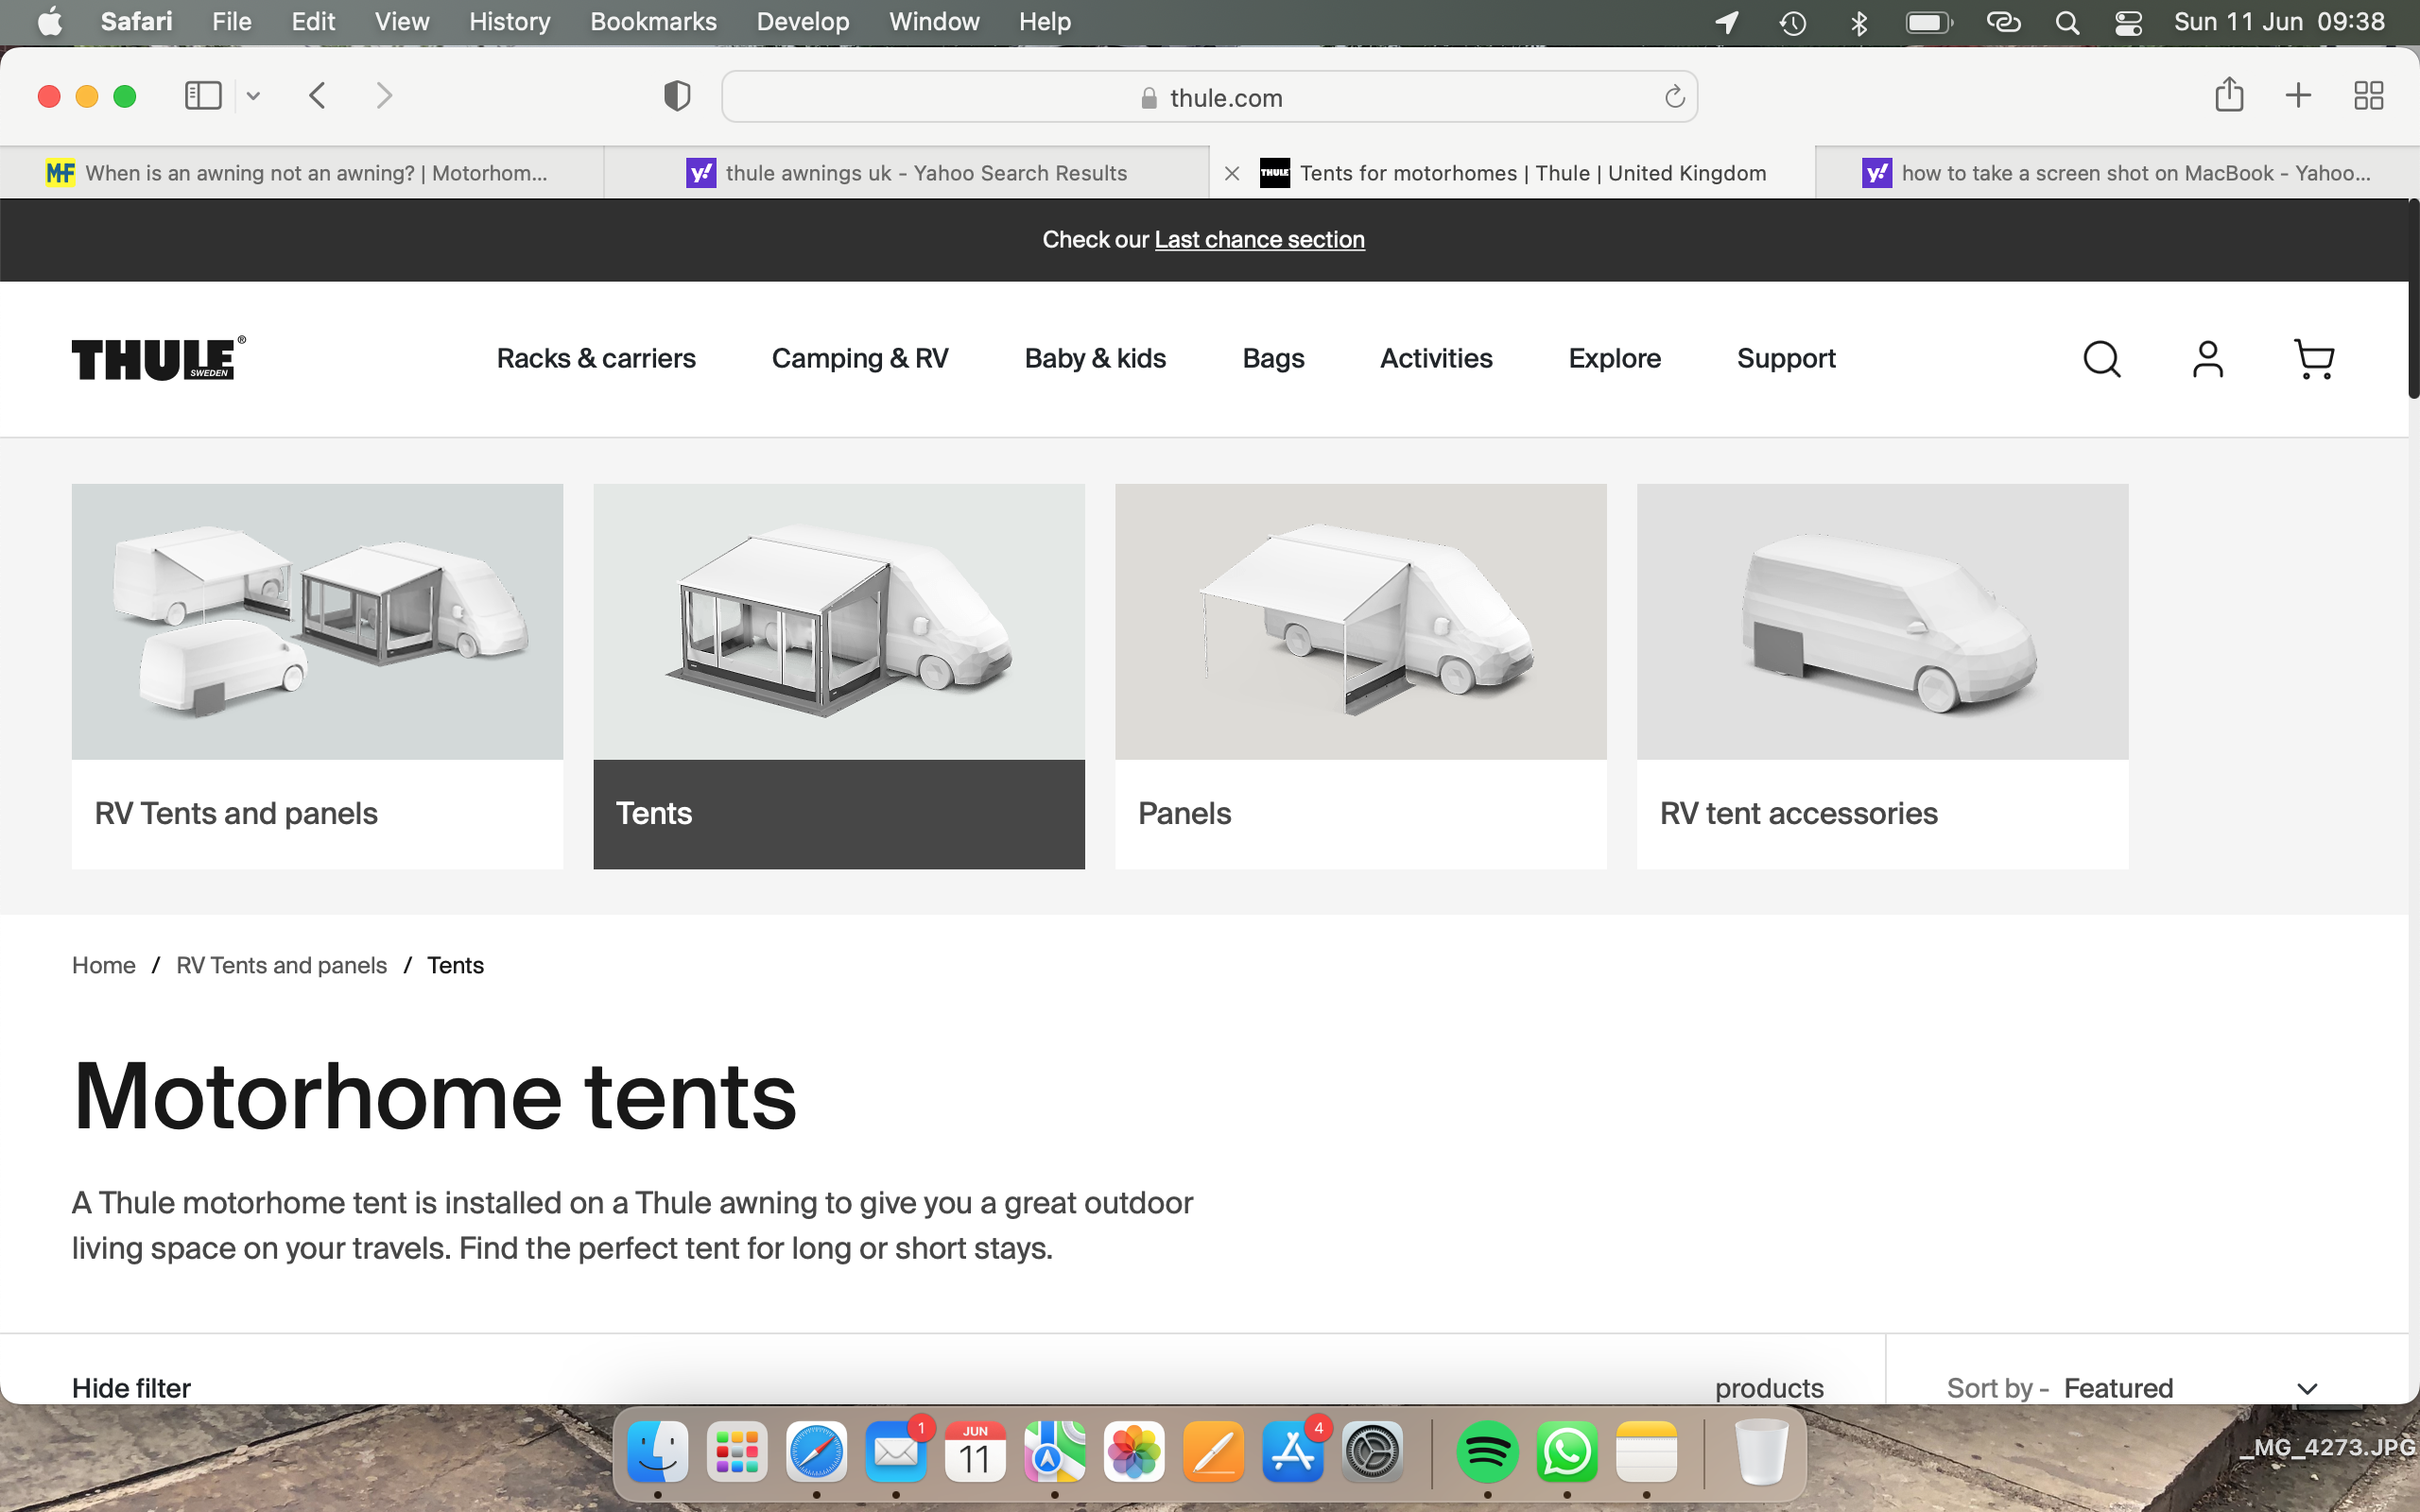Show the tab overview grid

point(2368,96)
